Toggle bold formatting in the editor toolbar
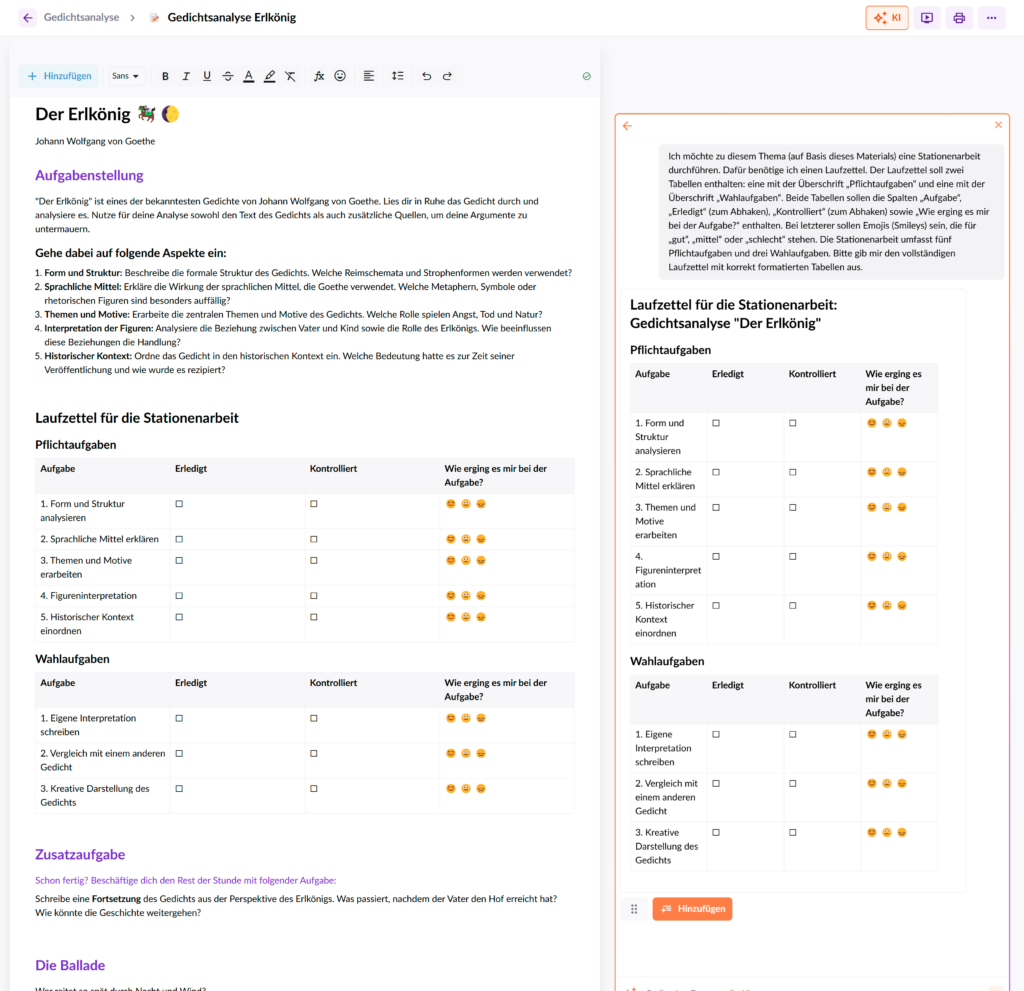Viewport: 1024px width, 991px height. pyautogui.click(x=165, y=76)
